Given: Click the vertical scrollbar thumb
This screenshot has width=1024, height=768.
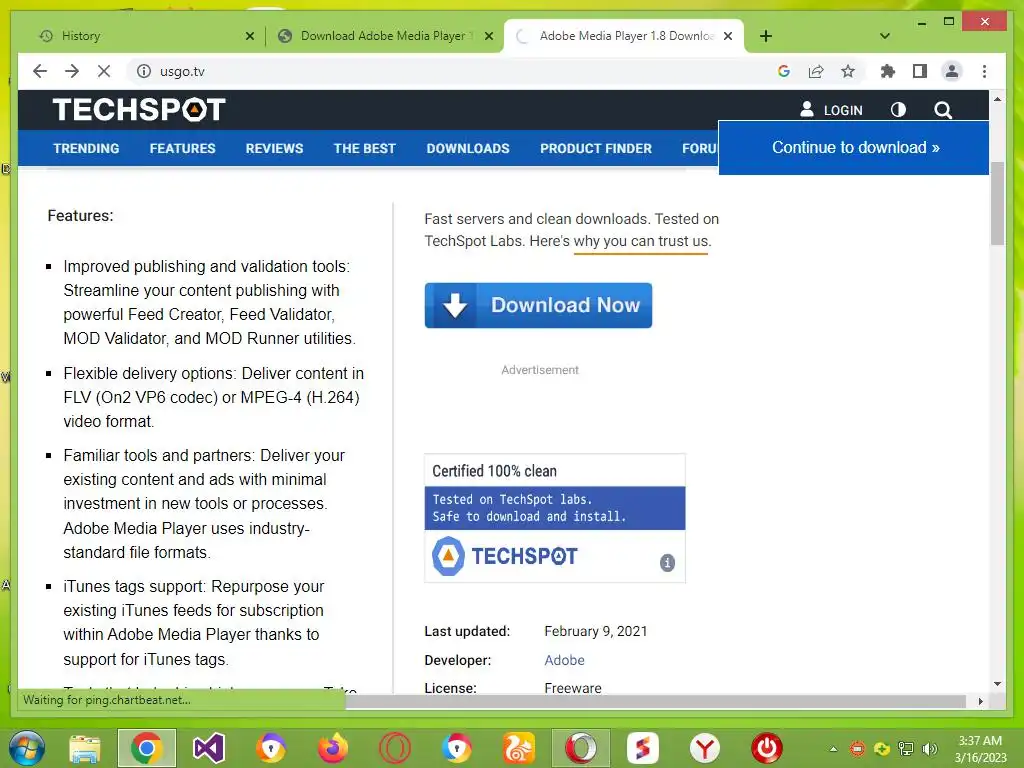Looking at the screenshot, I should 997,203.
